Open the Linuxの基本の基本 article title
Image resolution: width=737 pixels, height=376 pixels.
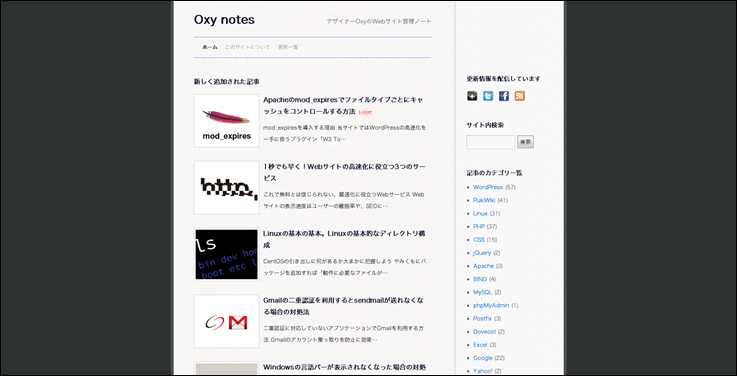pyautogui.click(x=345, y=239)
